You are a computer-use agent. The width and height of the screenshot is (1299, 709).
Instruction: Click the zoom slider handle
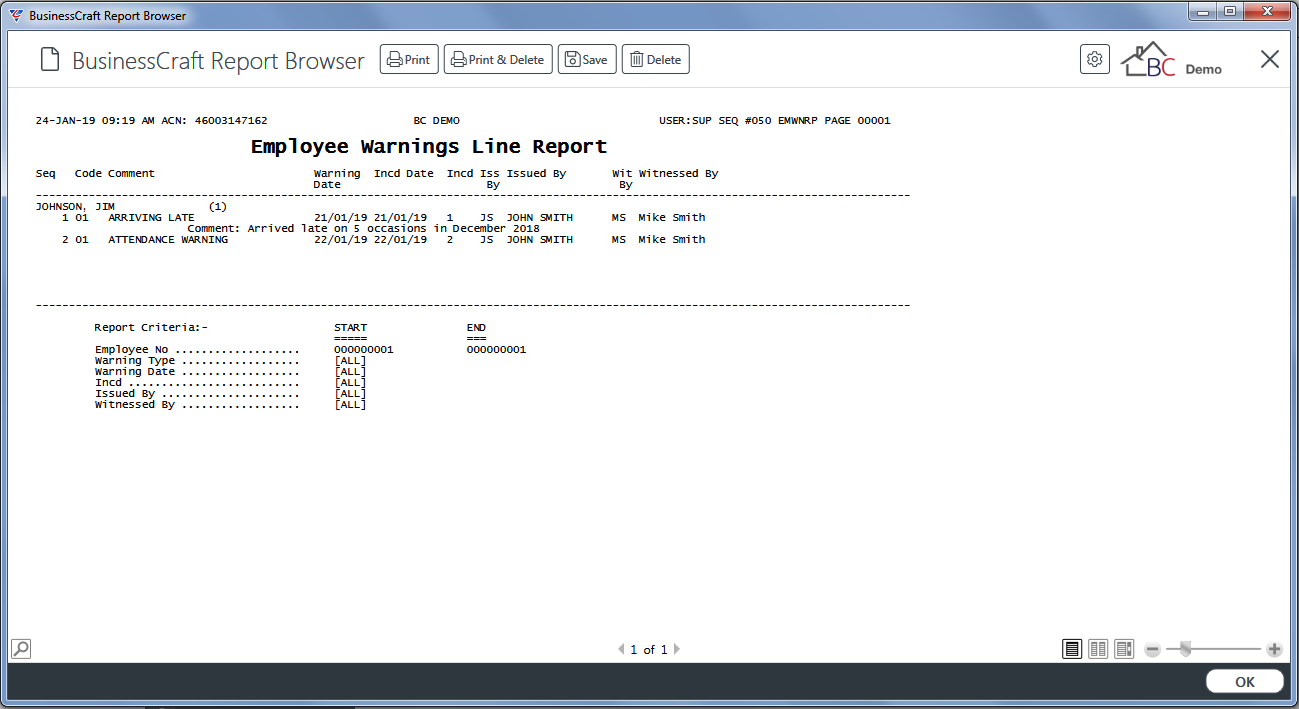[1185, 649]
